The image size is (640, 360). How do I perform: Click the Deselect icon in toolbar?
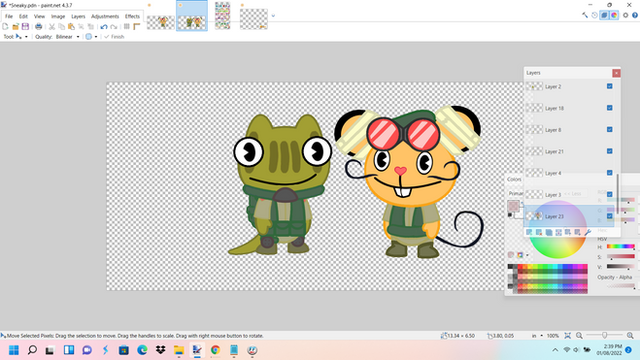pyautogui.click(x=91, y=27)
